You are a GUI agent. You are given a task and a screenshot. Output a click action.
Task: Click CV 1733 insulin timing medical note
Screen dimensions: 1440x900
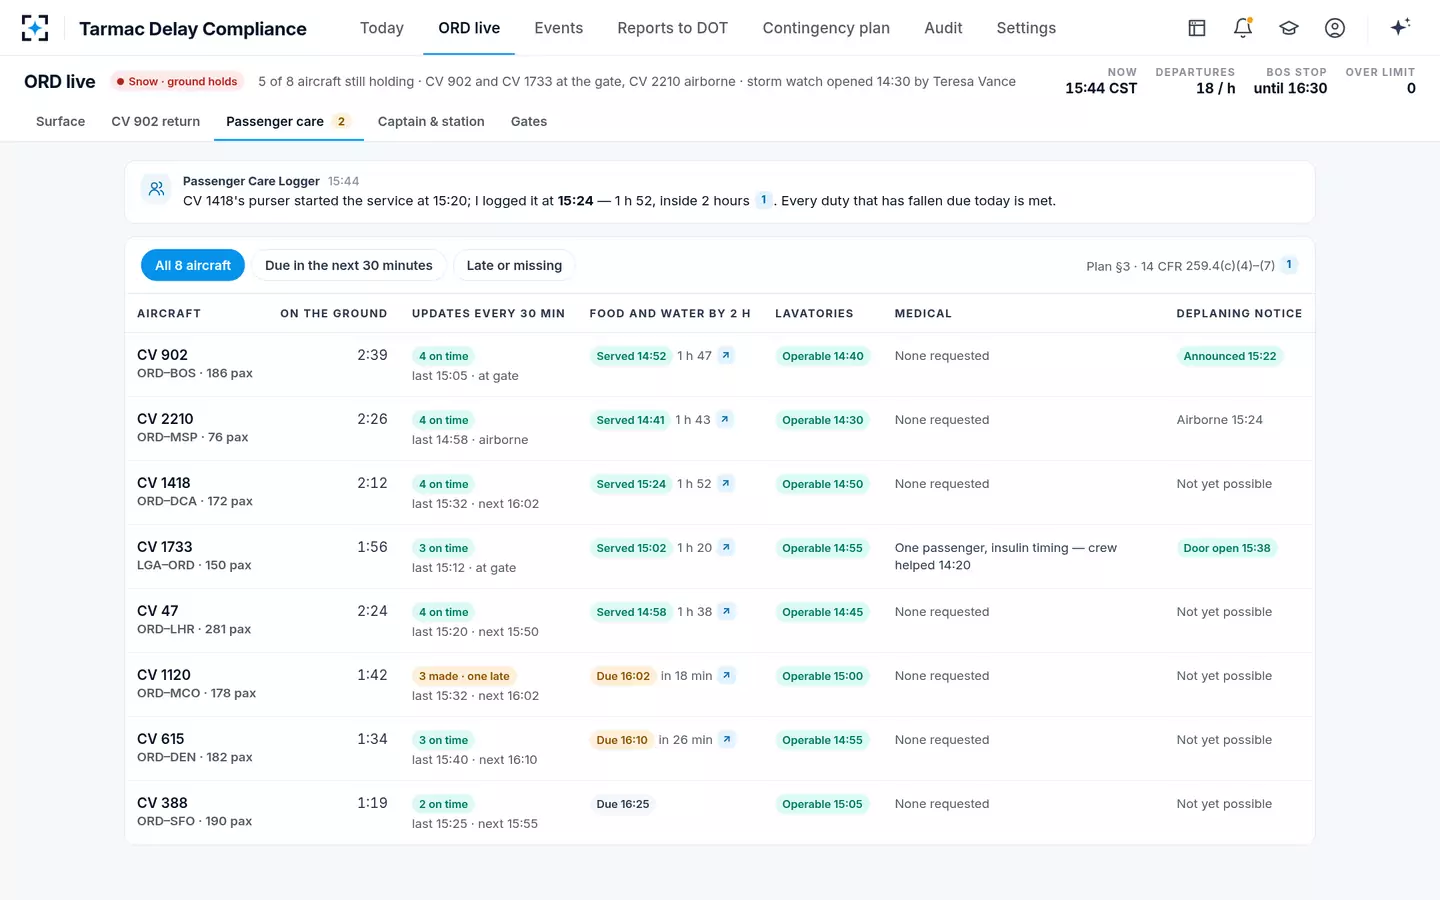(1006, 556)
